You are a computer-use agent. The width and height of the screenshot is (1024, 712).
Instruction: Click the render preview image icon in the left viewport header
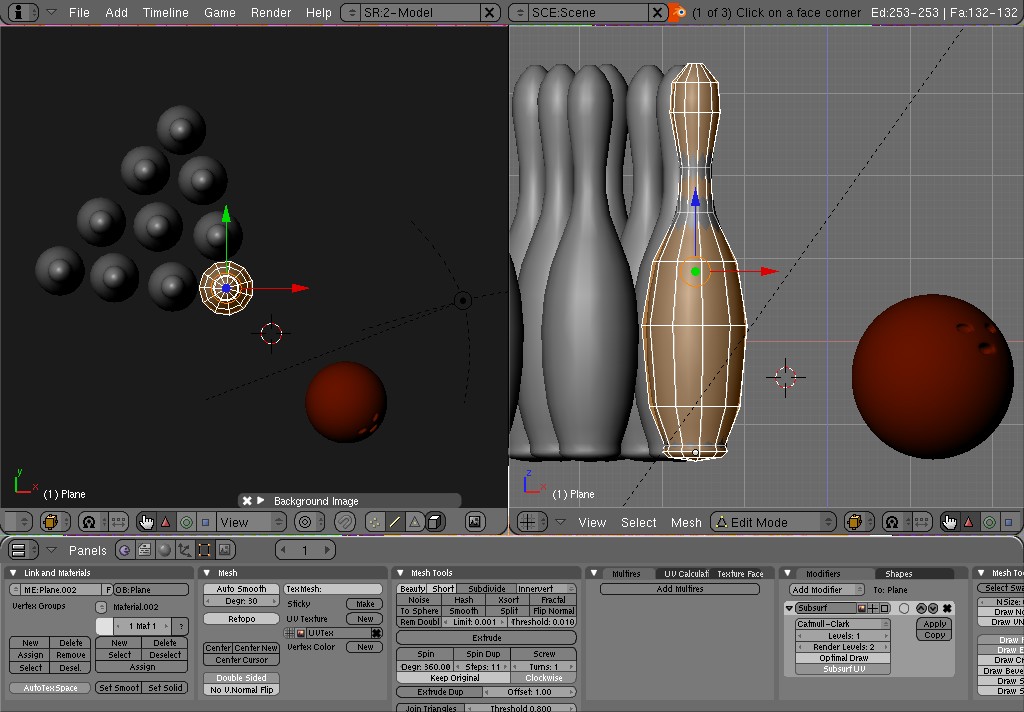(475, 522)
